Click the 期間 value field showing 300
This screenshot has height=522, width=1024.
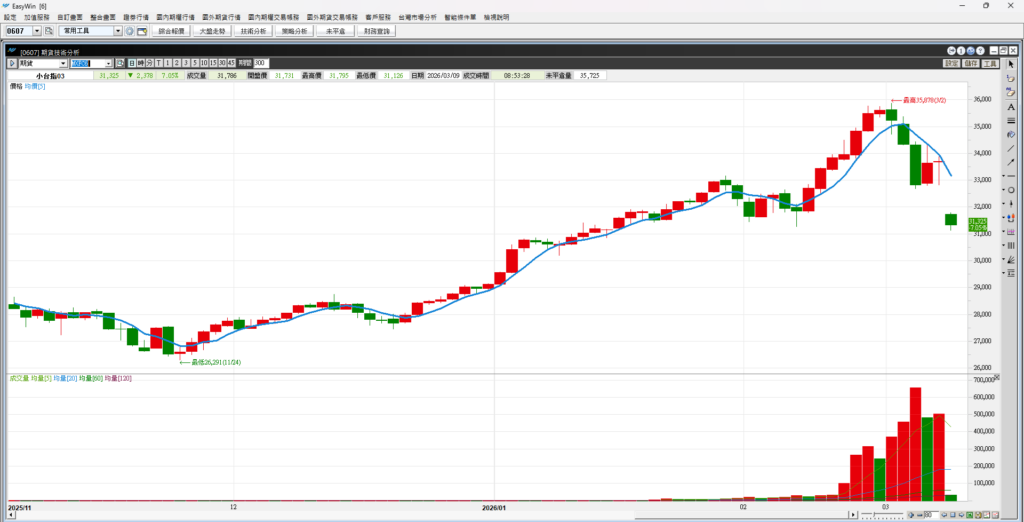[261, 63]
